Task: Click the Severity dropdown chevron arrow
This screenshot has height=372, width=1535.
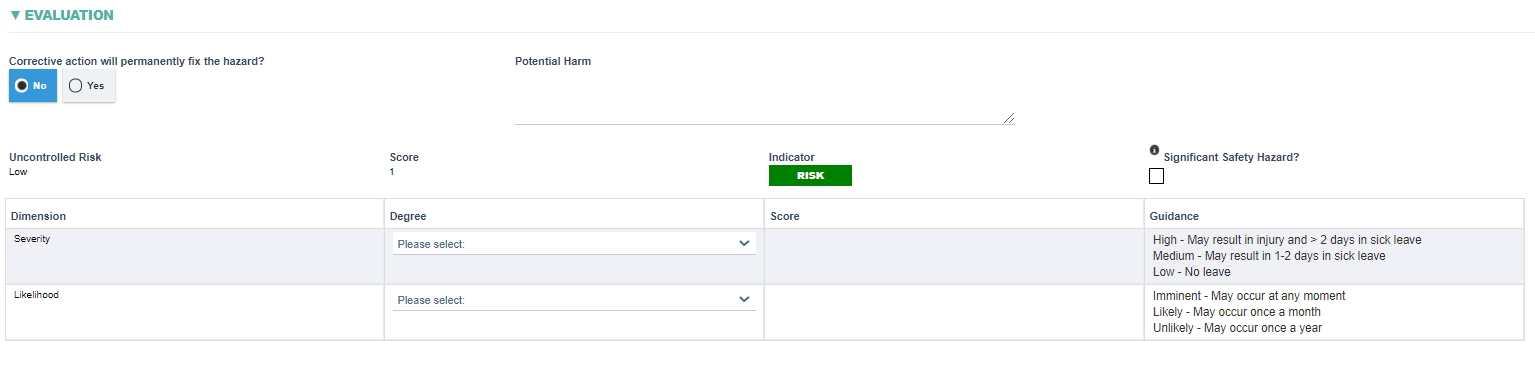Action: (x=743, y=243)
